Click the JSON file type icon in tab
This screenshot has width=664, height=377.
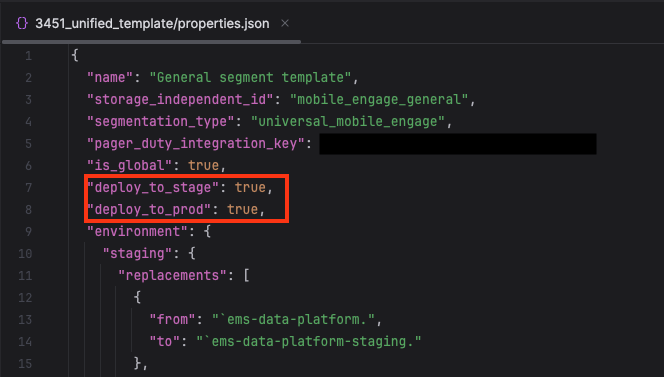tap(22, 23)
